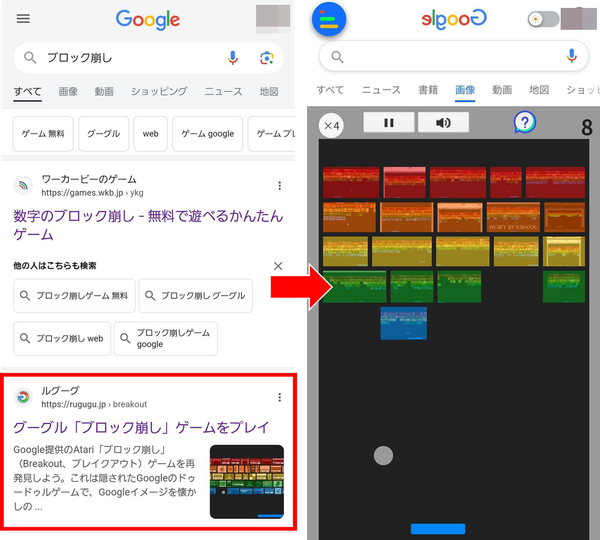Click the Google logo on left page
Viewport: 600px width, 540px height.
[148, 20]
